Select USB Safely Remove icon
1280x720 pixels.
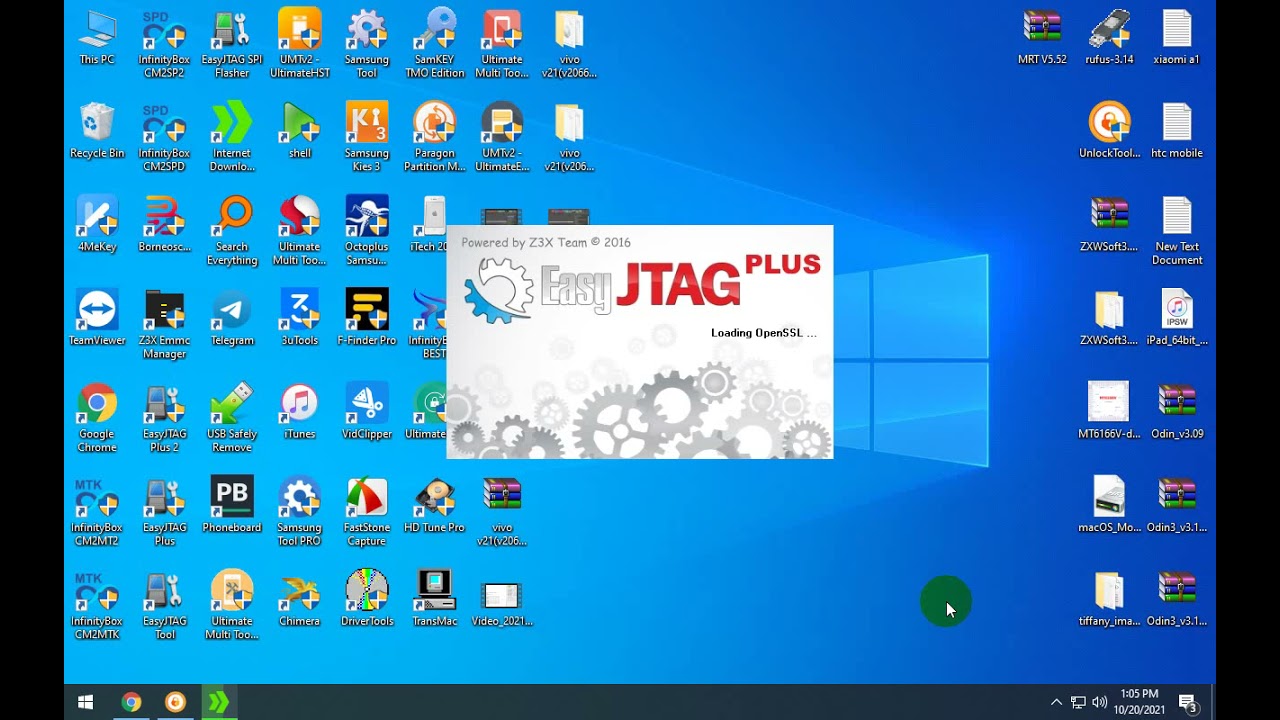(232, 418)
